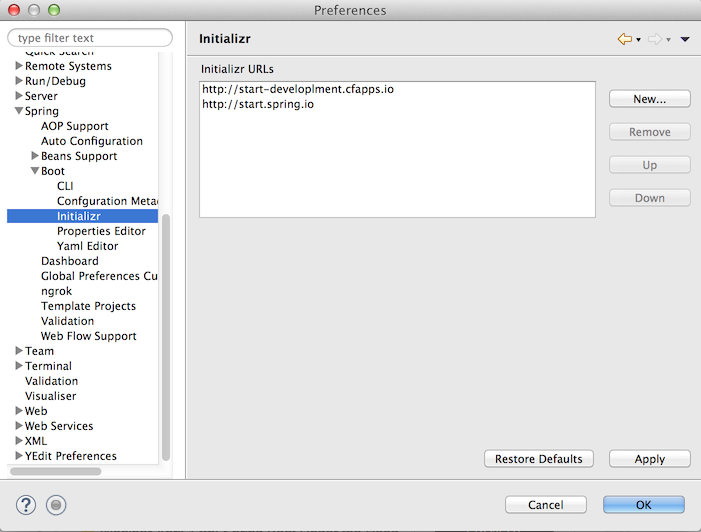Select the Spring tree label
701x532 pixels.
(42, 111)
